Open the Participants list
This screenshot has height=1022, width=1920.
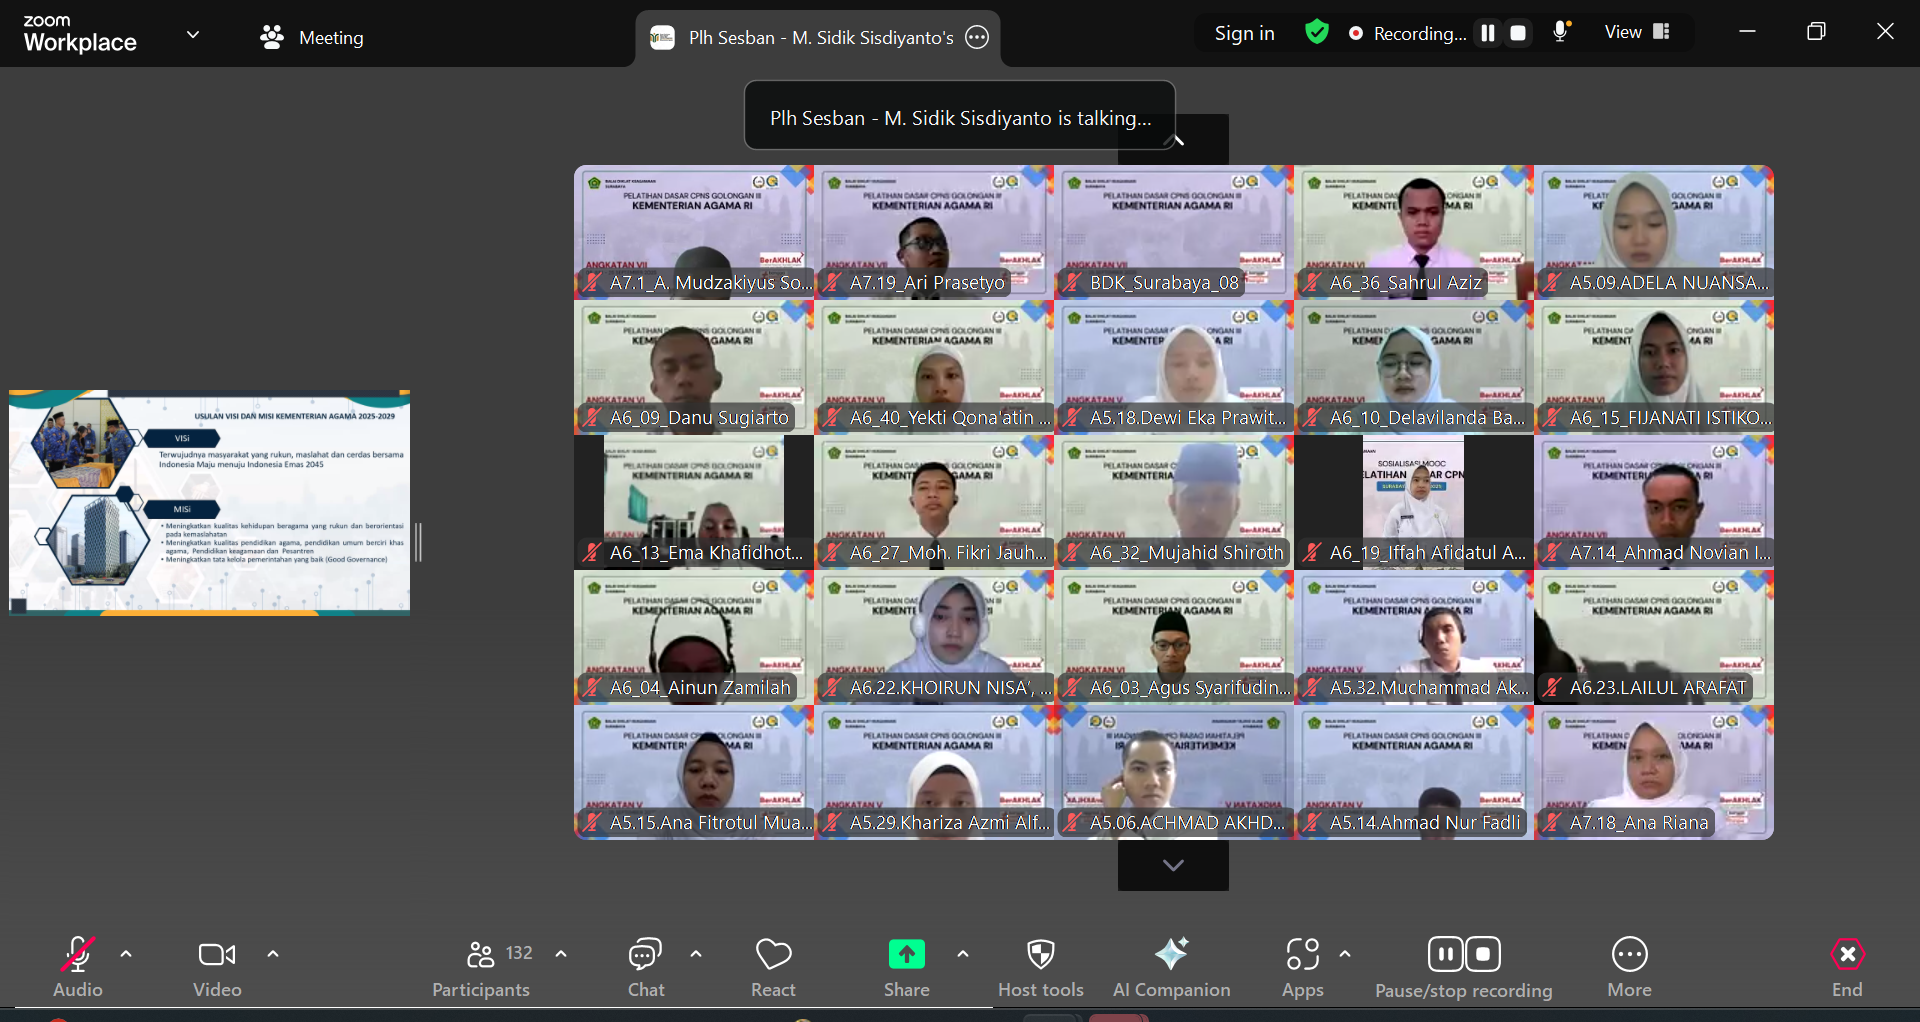point(482,966)
